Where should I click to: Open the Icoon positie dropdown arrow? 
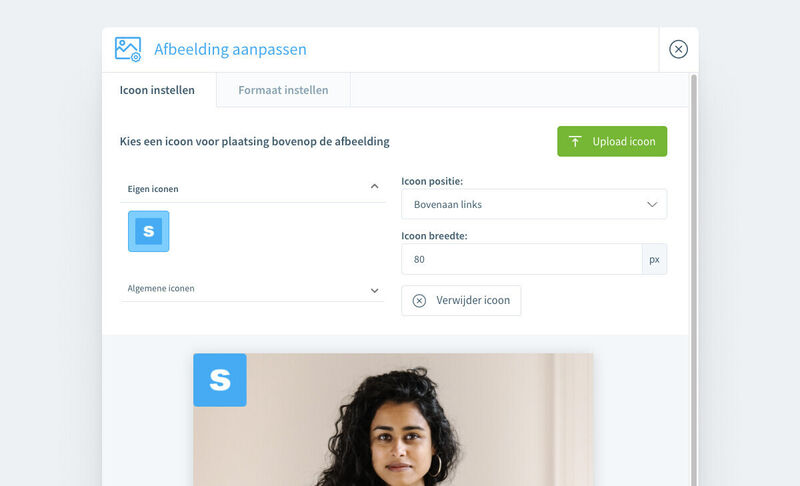click(x=652, y=204)
